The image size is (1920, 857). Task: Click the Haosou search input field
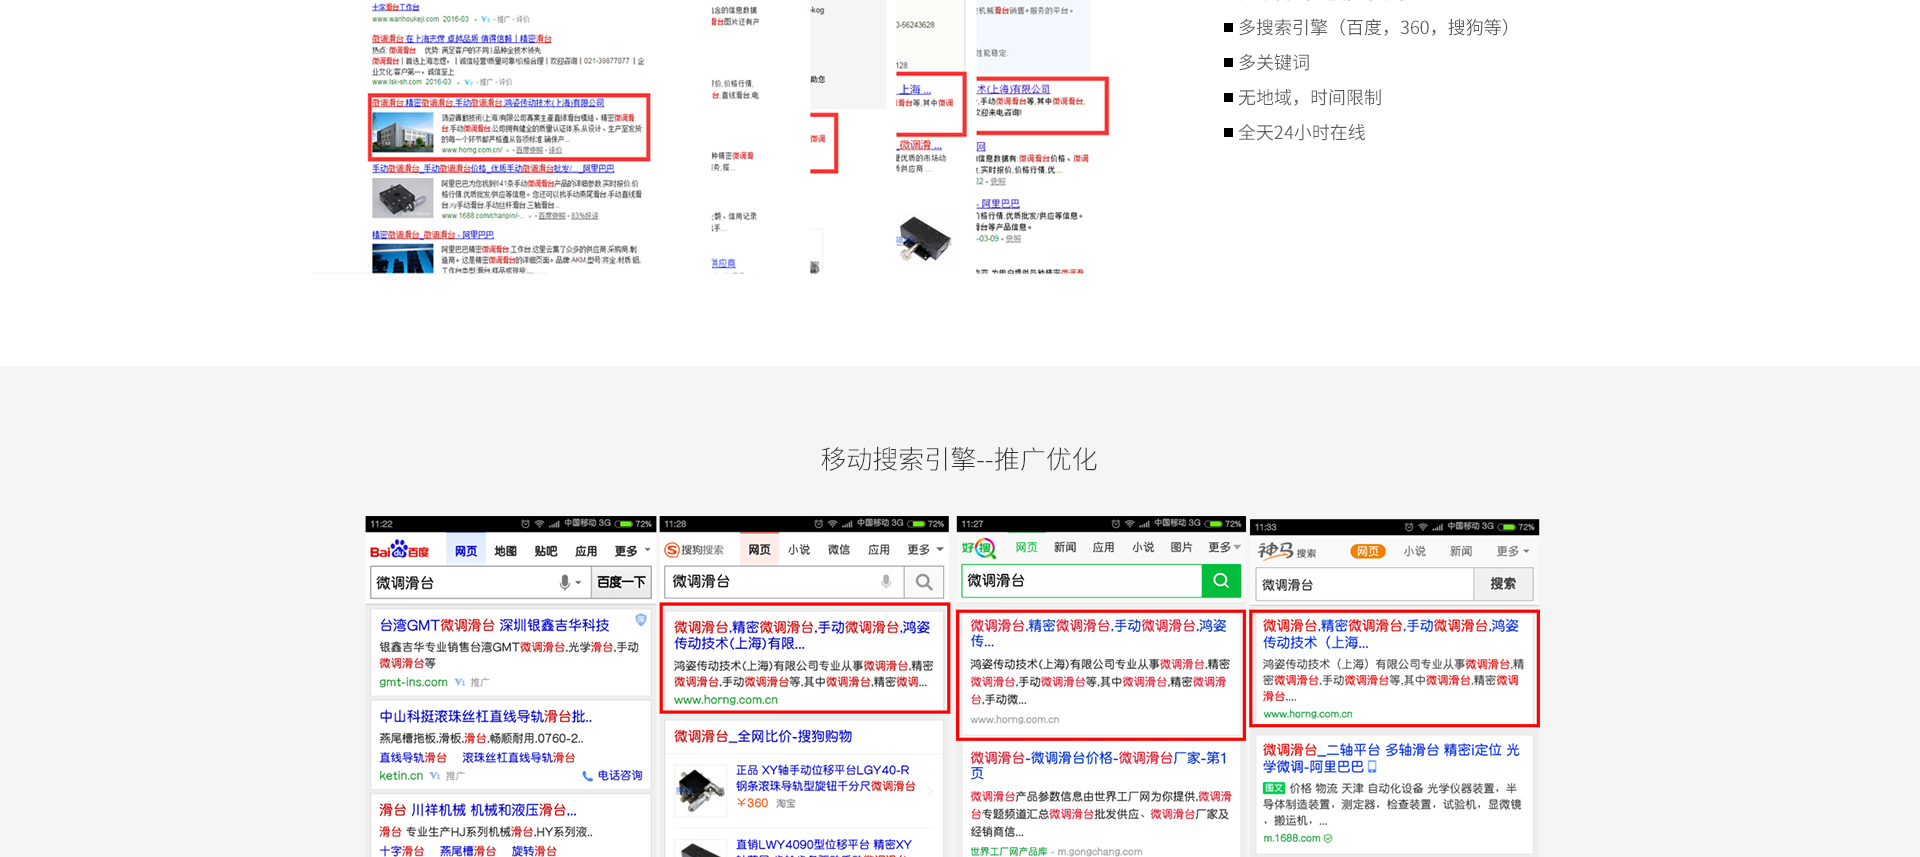pos(1082,580)
